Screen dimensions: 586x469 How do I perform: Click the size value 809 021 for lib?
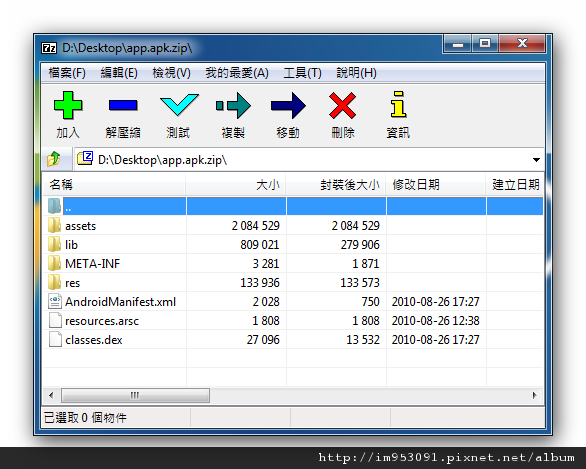click(260, 245)
